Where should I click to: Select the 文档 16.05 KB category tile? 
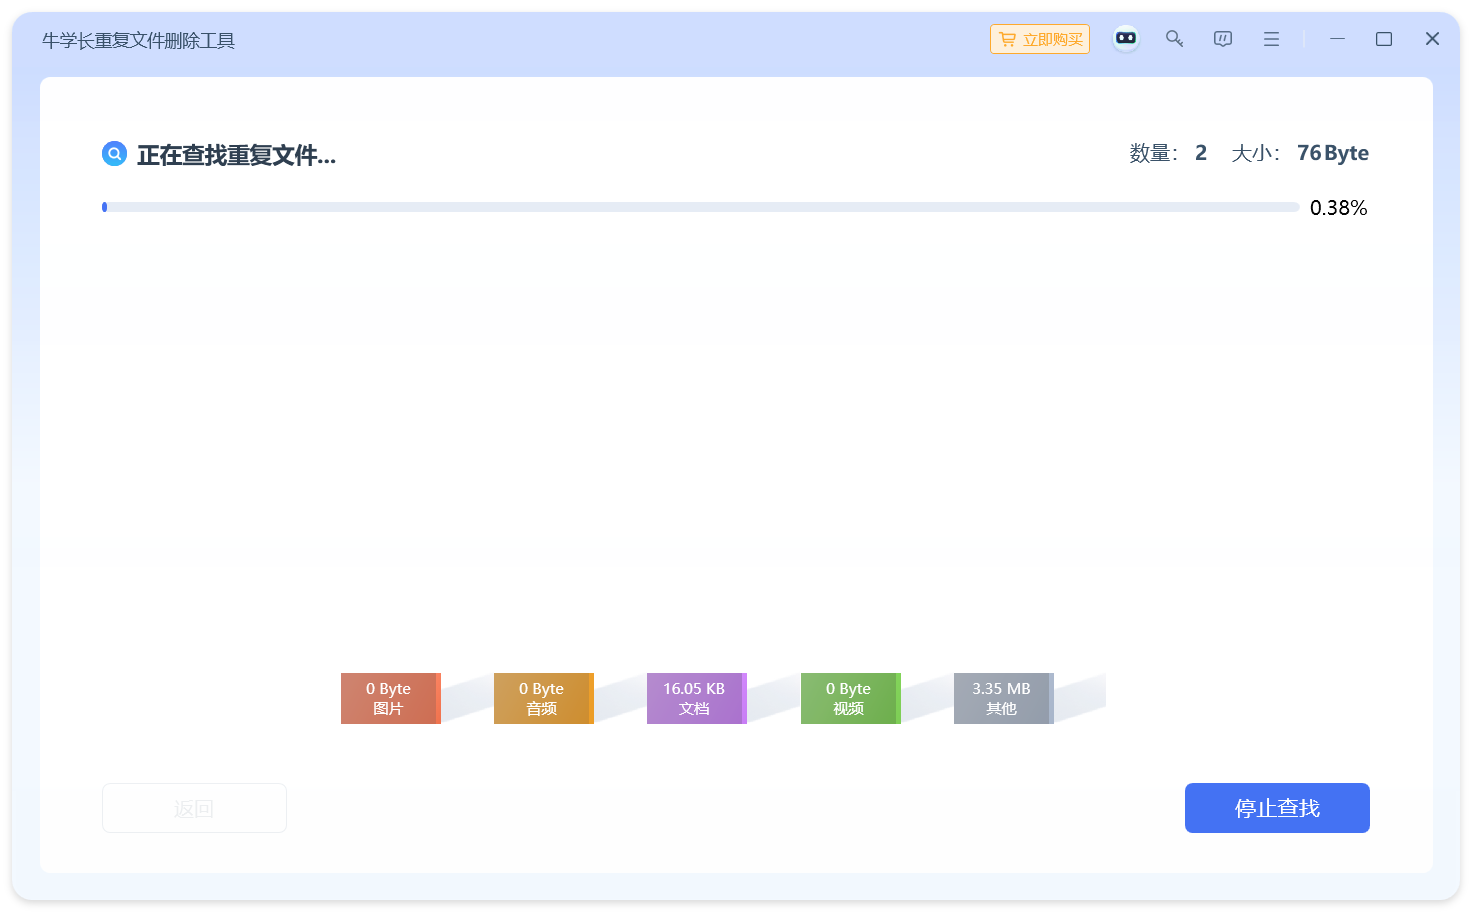click(x=696, y=698)
